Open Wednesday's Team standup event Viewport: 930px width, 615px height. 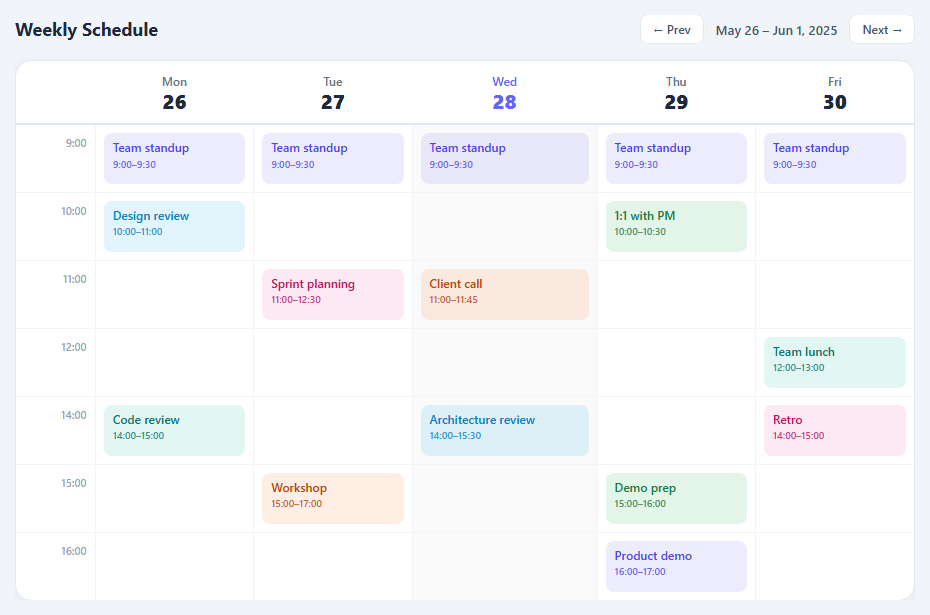505,158
